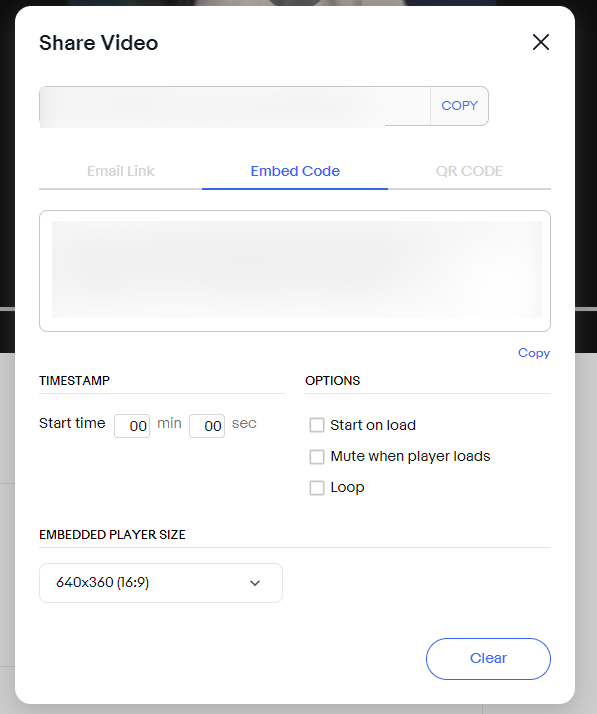Copy the share link with COPY button
Image resolution: width=597 pixels, height=714 pixels.
coord(459,106)
